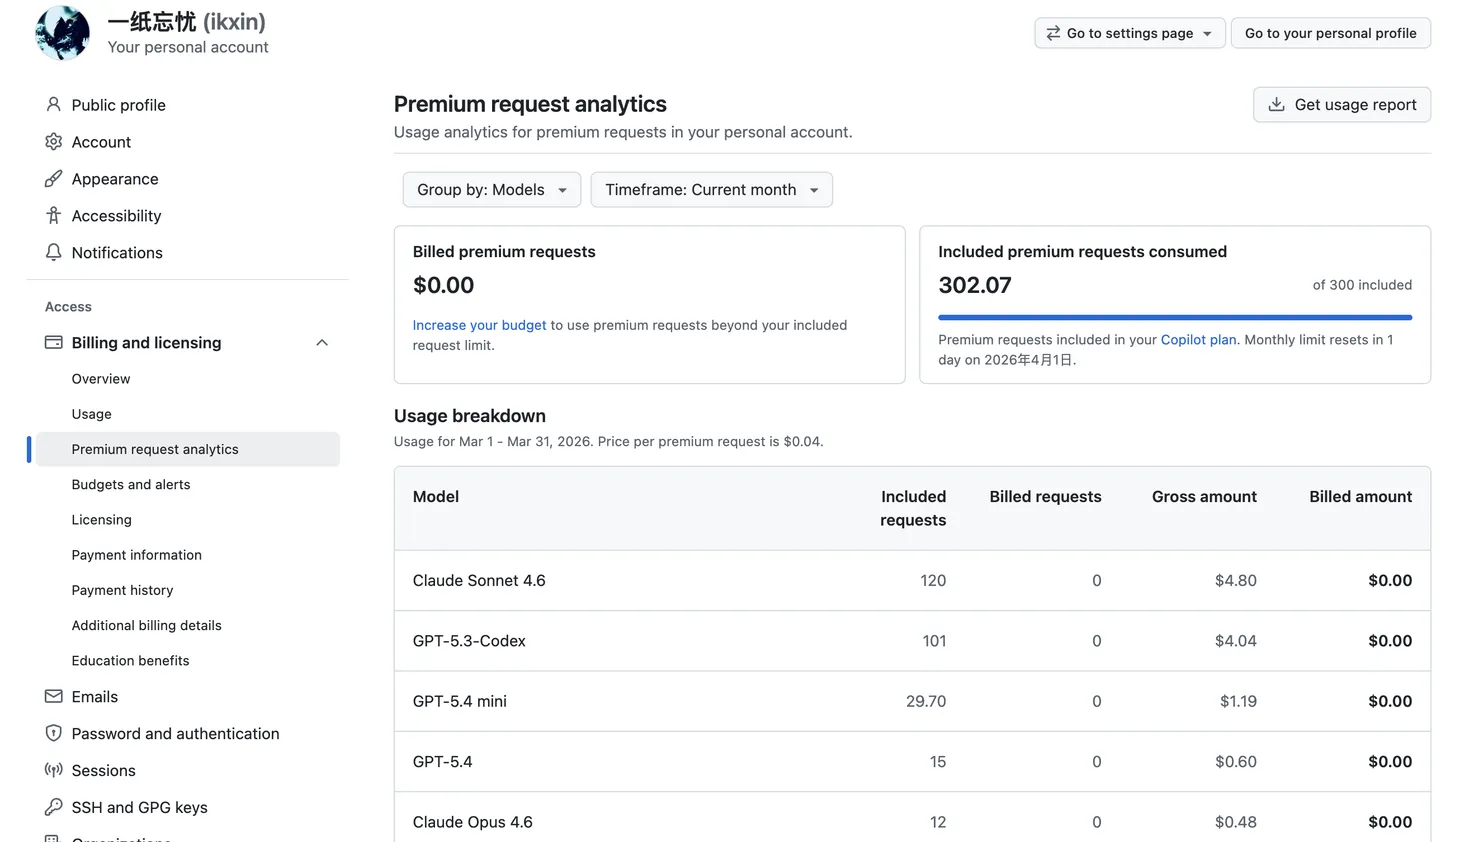Select Premium request analytics in sidebar

(x=188, y=449)
